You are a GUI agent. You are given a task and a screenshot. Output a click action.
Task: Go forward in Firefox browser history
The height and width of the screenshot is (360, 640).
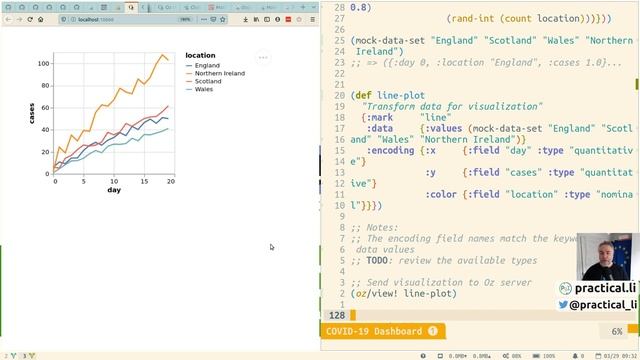(x=19, y=19)
